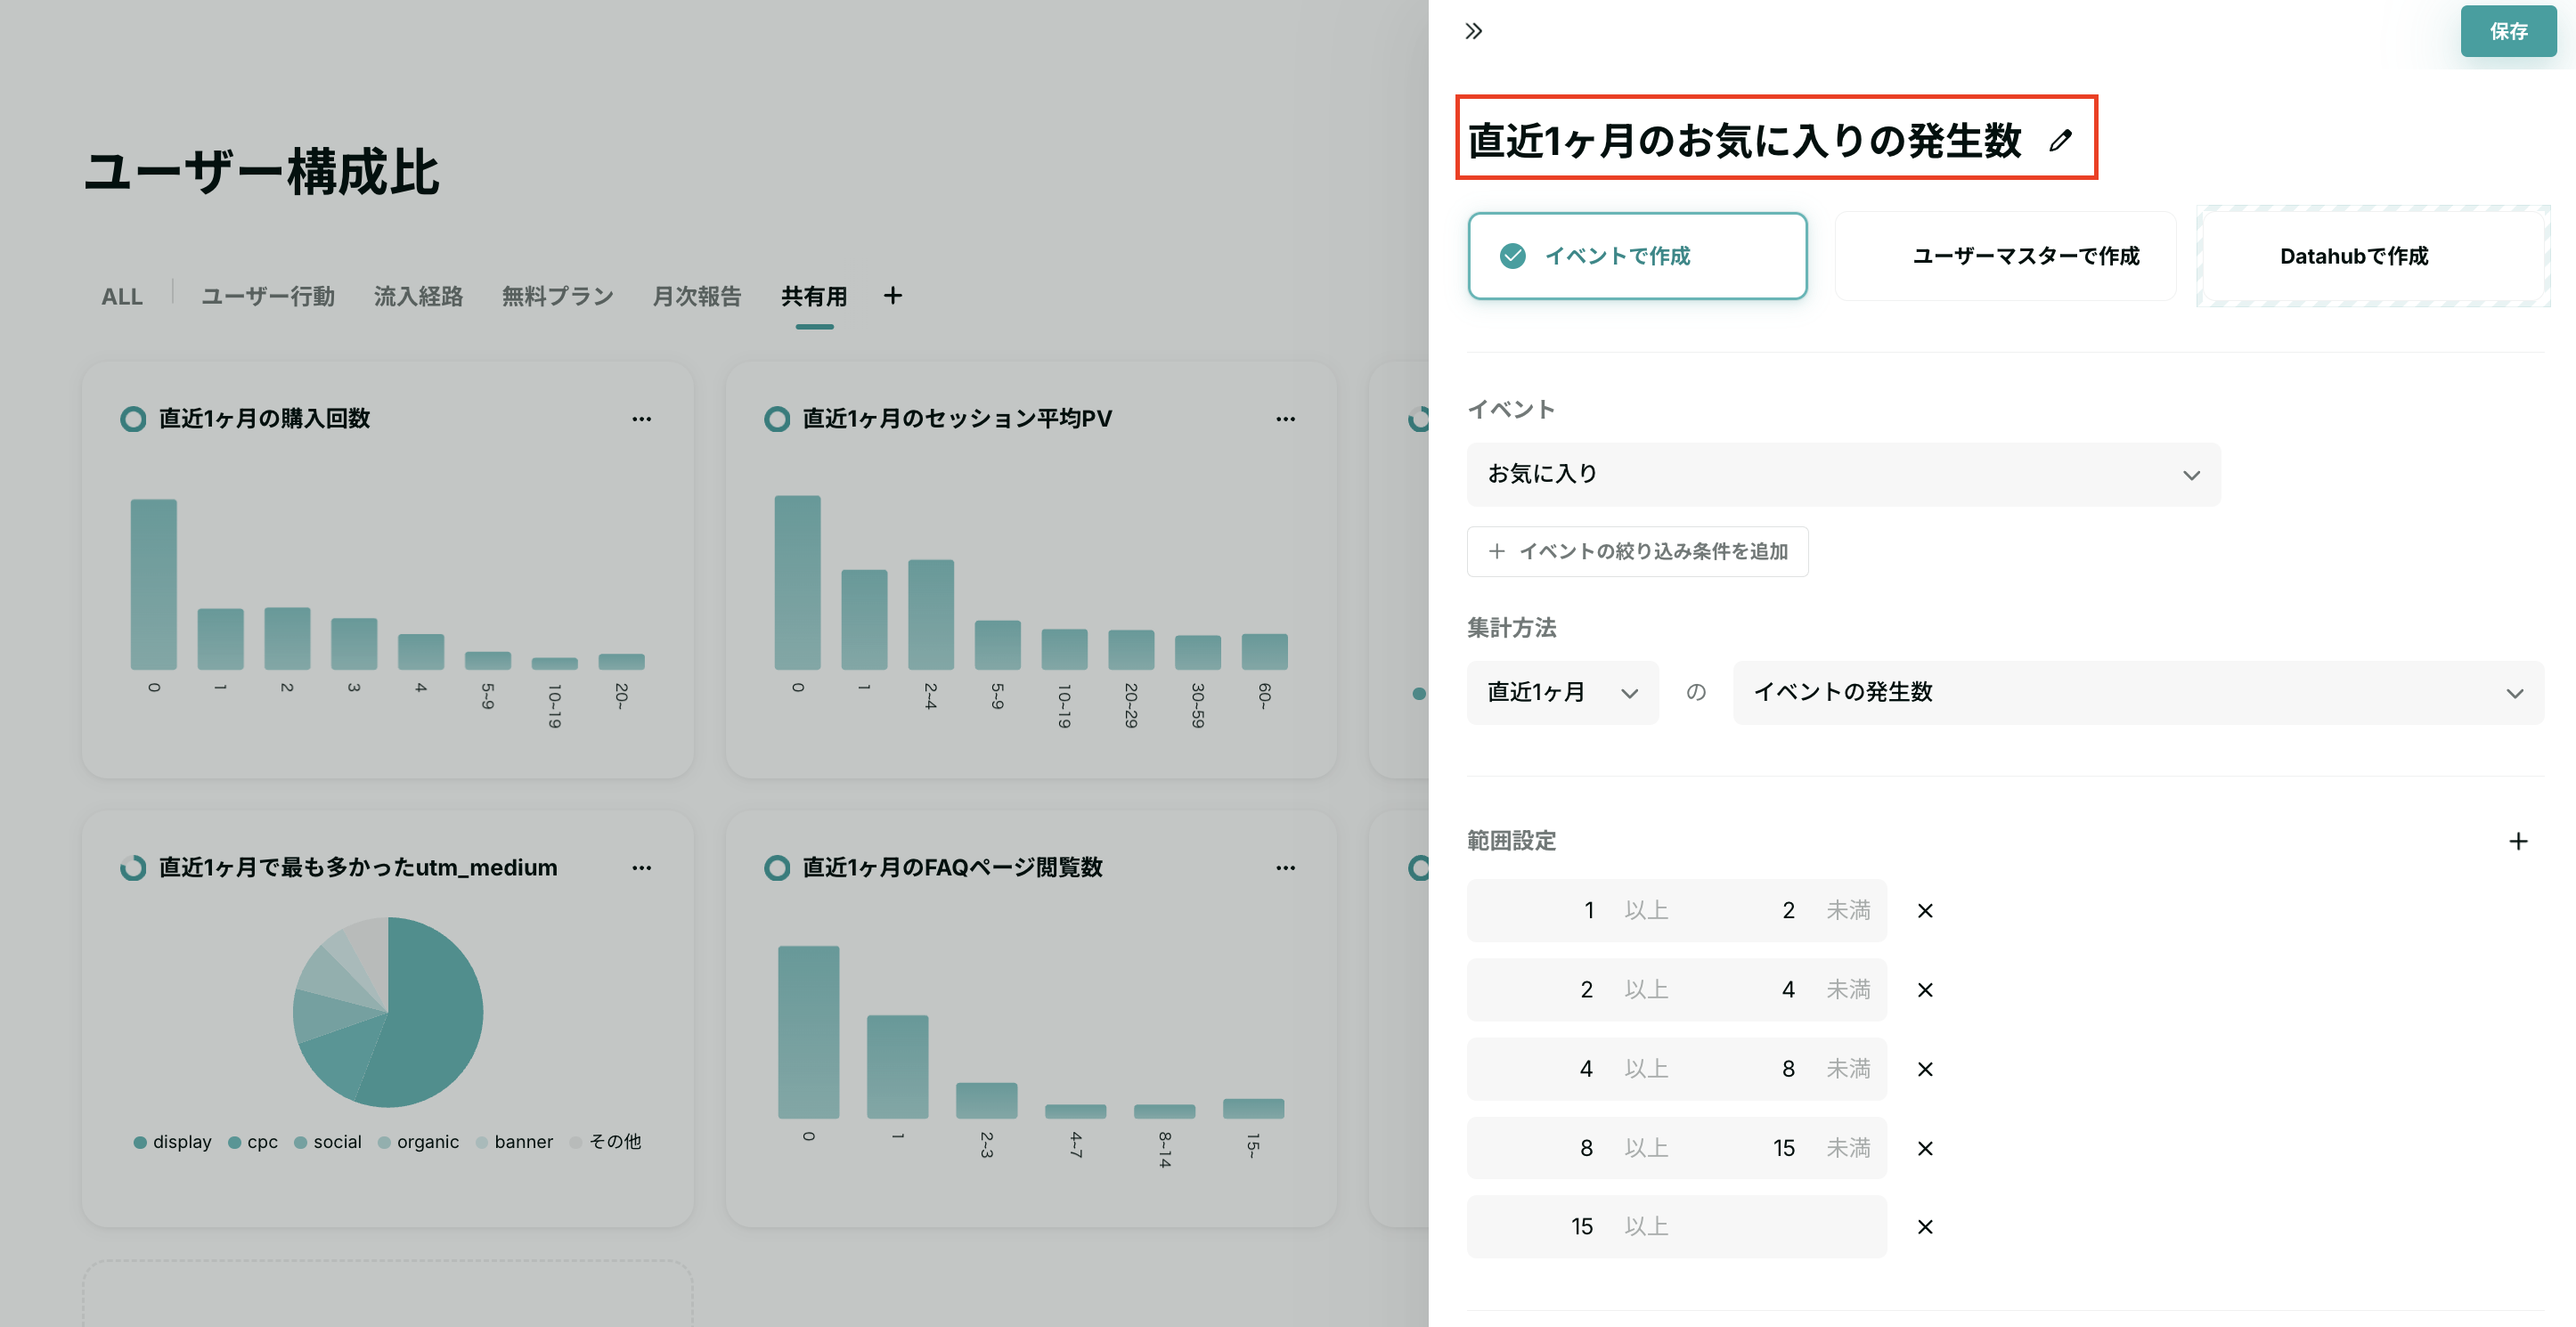Click the pencil icon to edit title

[2059, 141]
